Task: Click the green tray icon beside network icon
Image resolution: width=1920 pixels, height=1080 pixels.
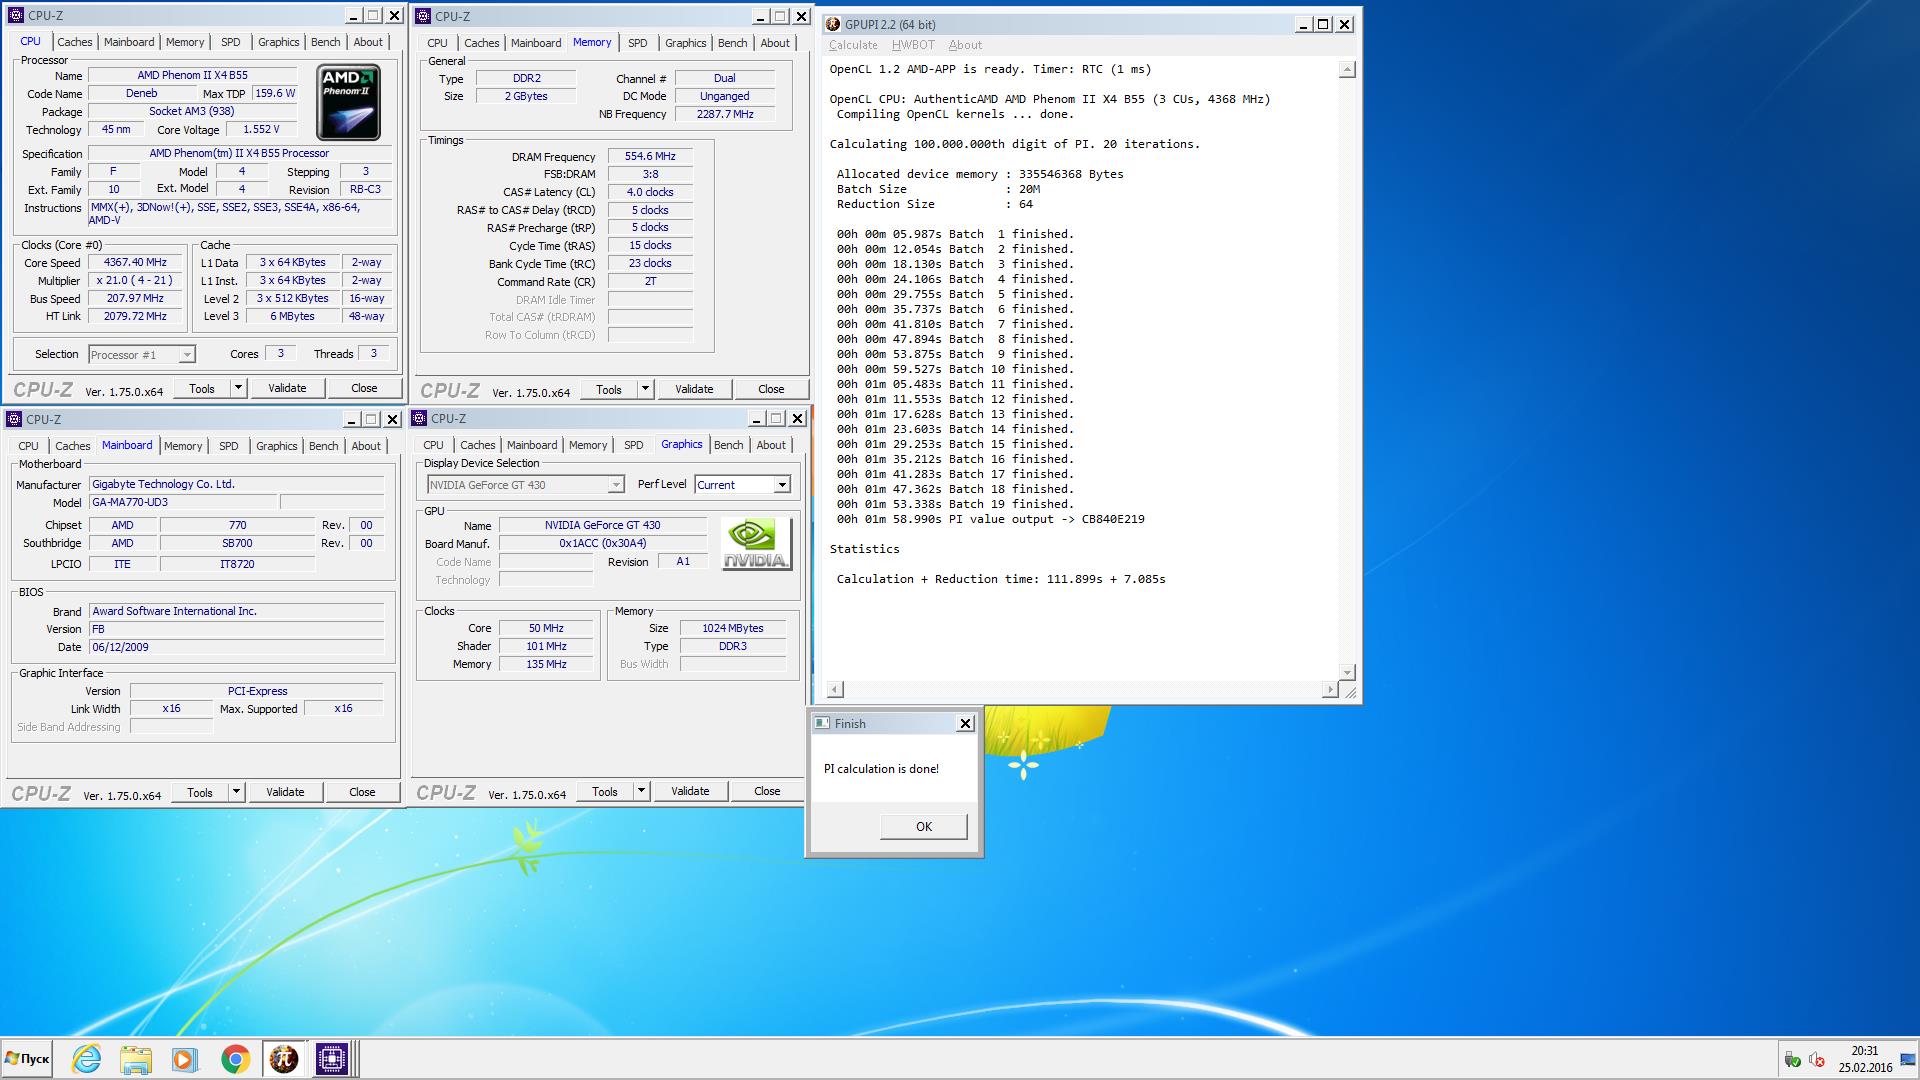Action: 1793,1060
